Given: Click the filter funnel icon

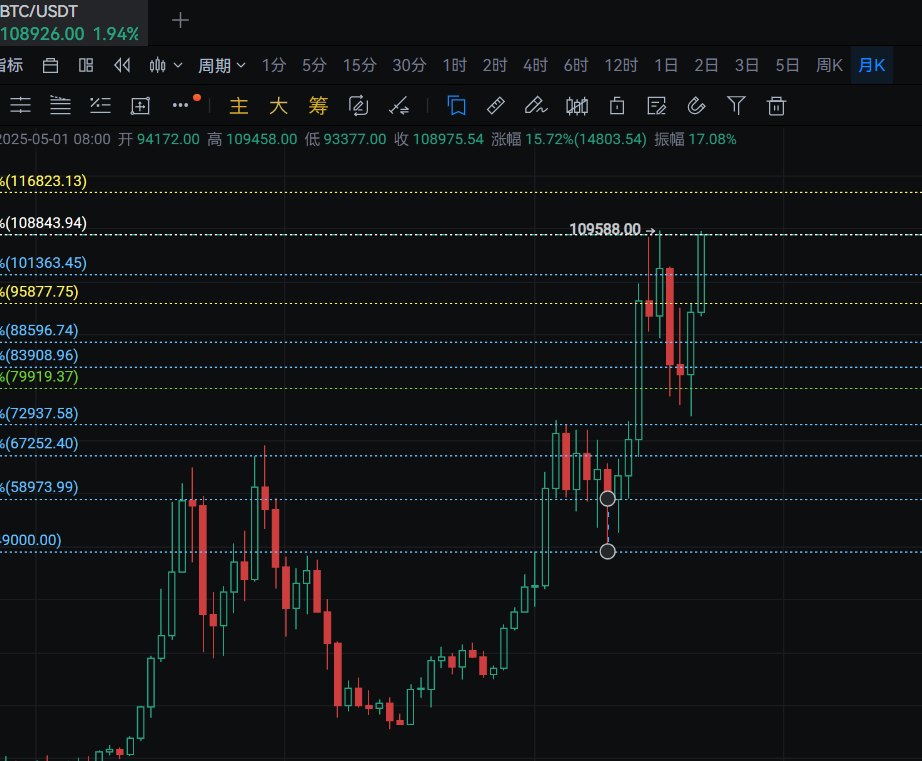Looking at the screenshot, I should pos(736,106).
